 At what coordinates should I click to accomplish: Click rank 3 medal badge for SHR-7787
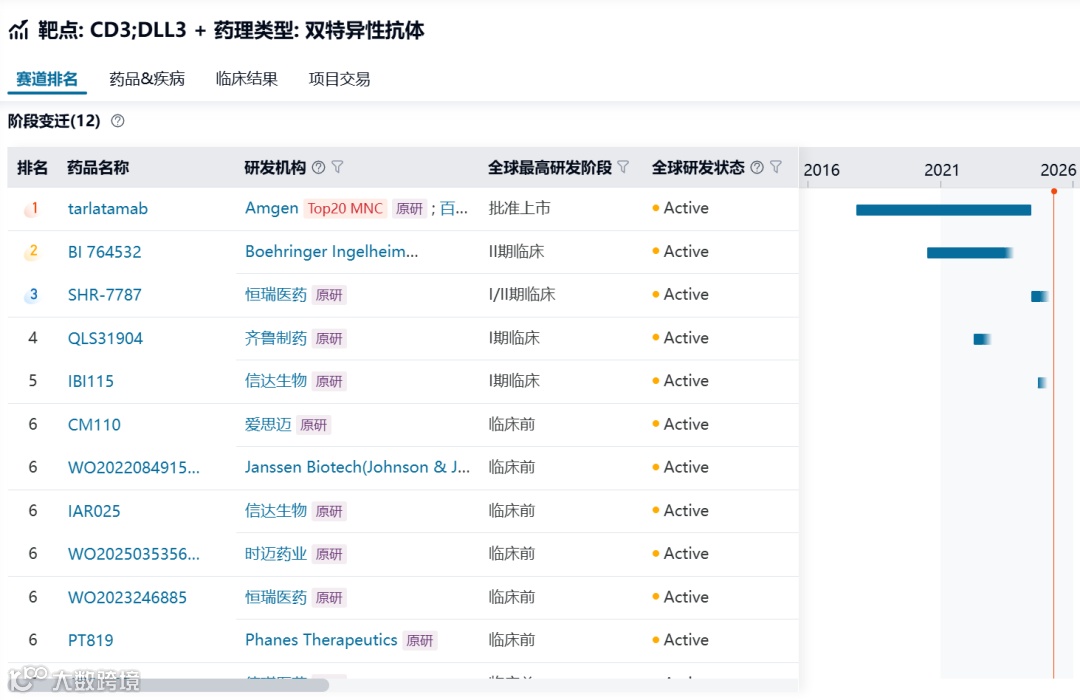point(32,295)
